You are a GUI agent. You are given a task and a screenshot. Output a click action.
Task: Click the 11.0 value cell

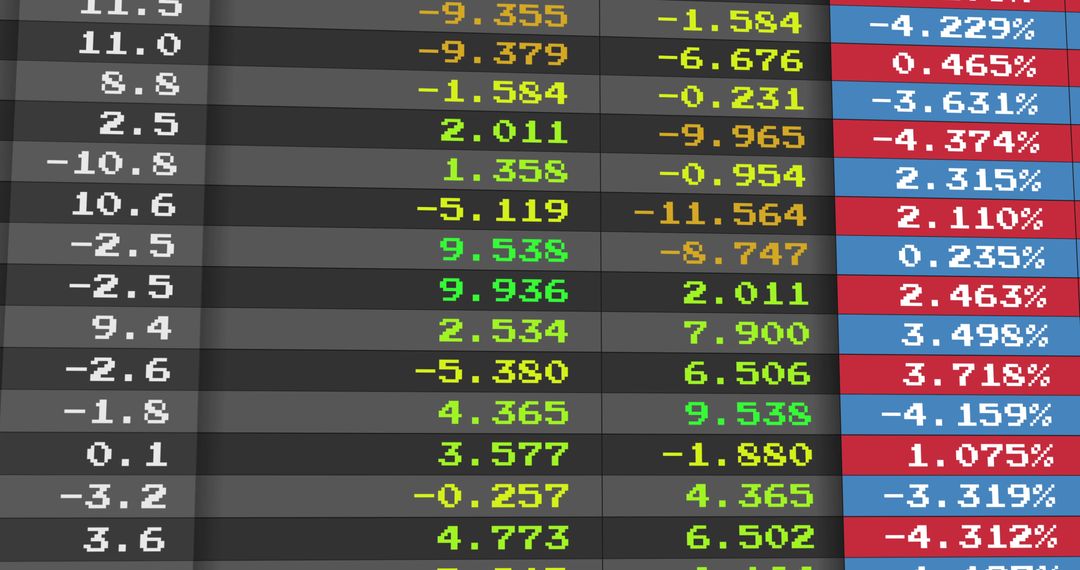(x=129, y=45)
